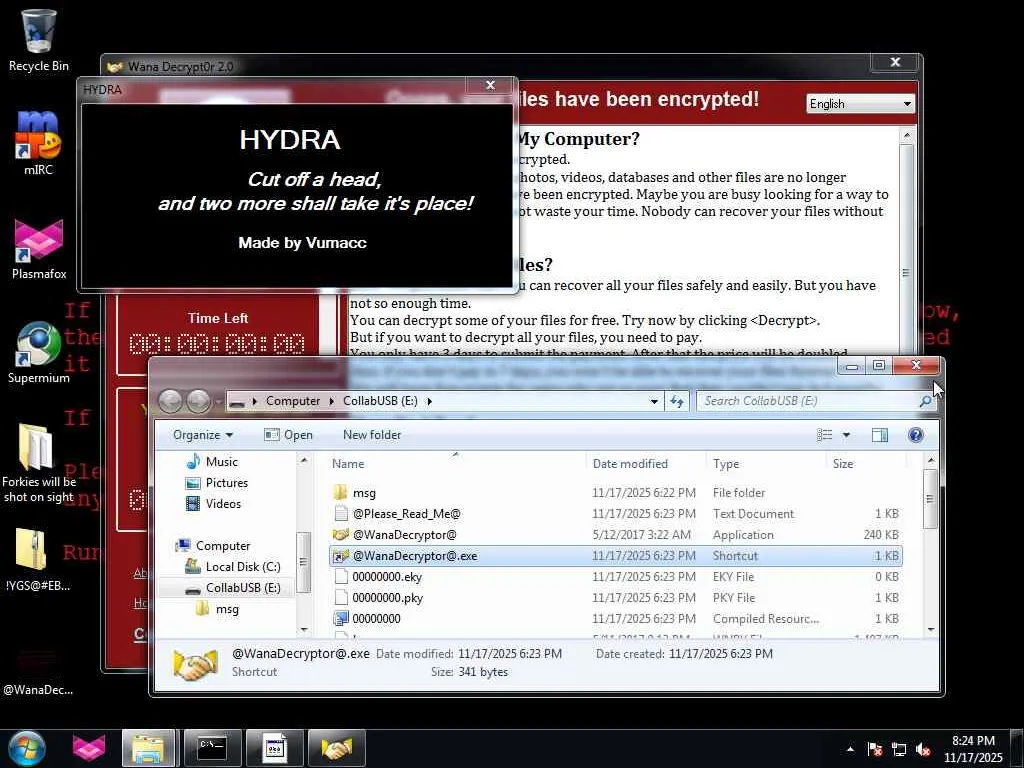Open Plasmafox from the taskbar

89,748
